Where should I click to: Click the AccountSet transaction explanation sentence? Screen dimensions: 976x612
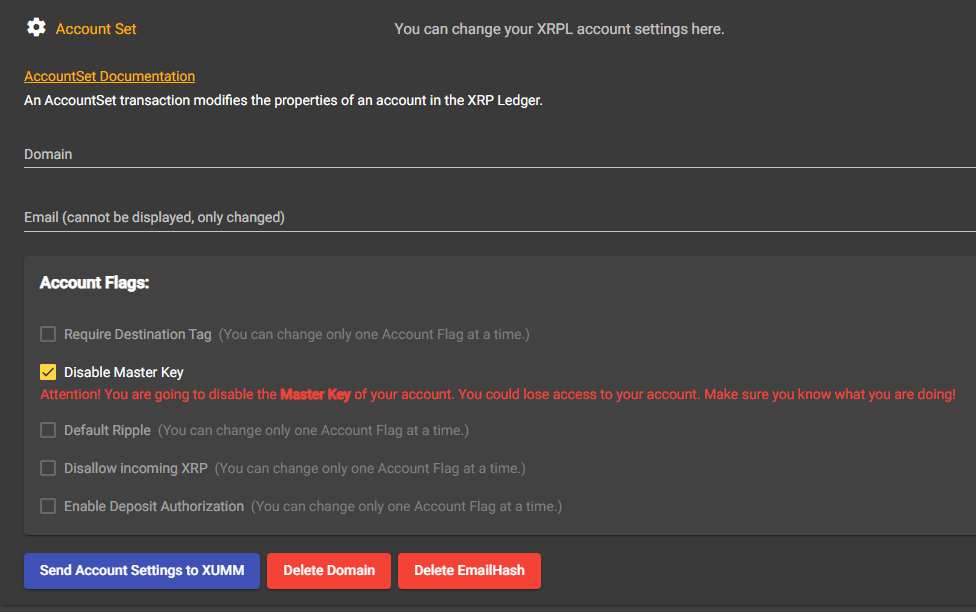[283, 100]
